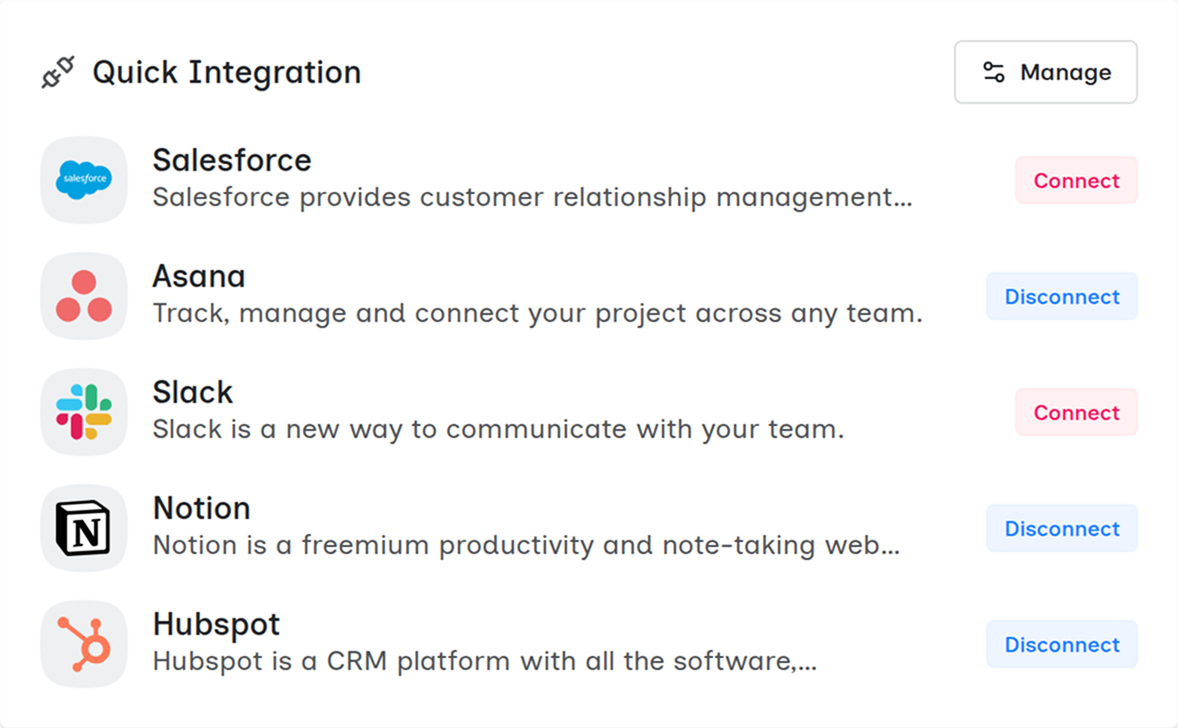Click the Slack integration name
The height and width of the screenshot is (728, 1178).
click(x=192, y=392)
